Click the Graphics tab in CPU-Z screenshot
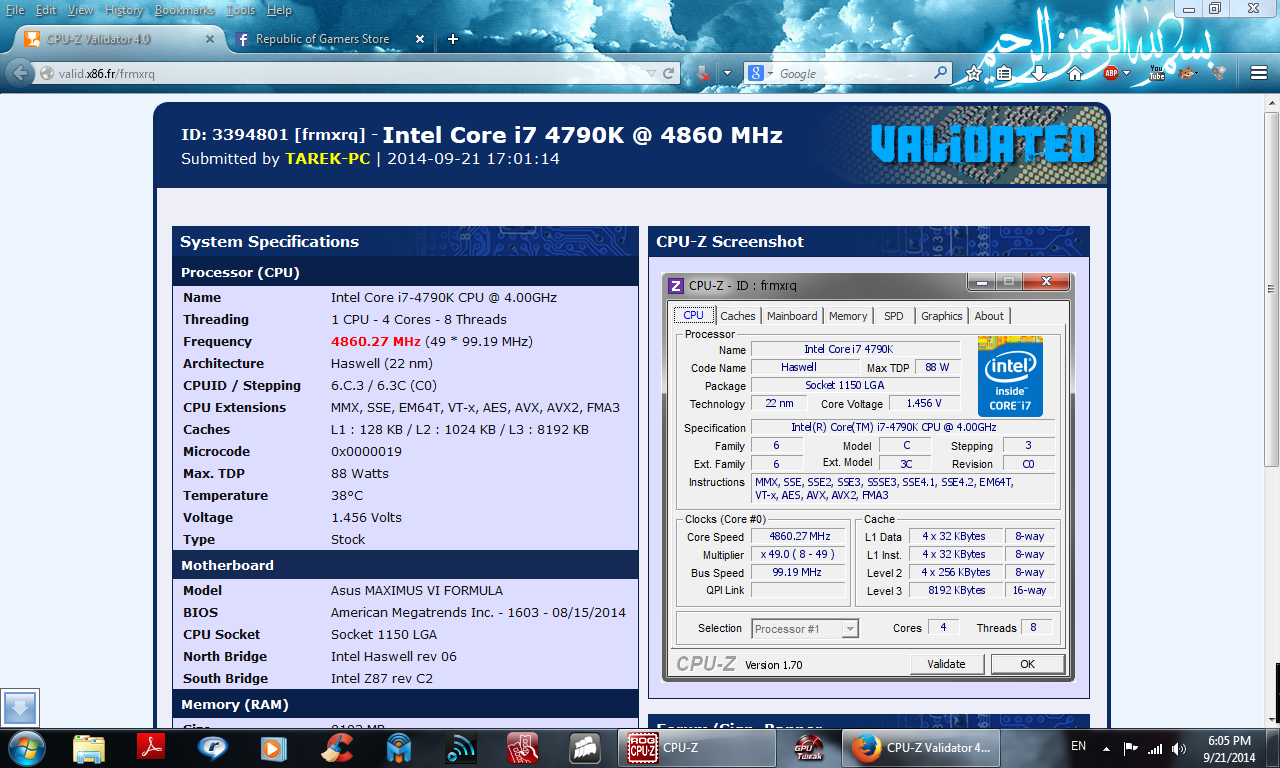 942,316
